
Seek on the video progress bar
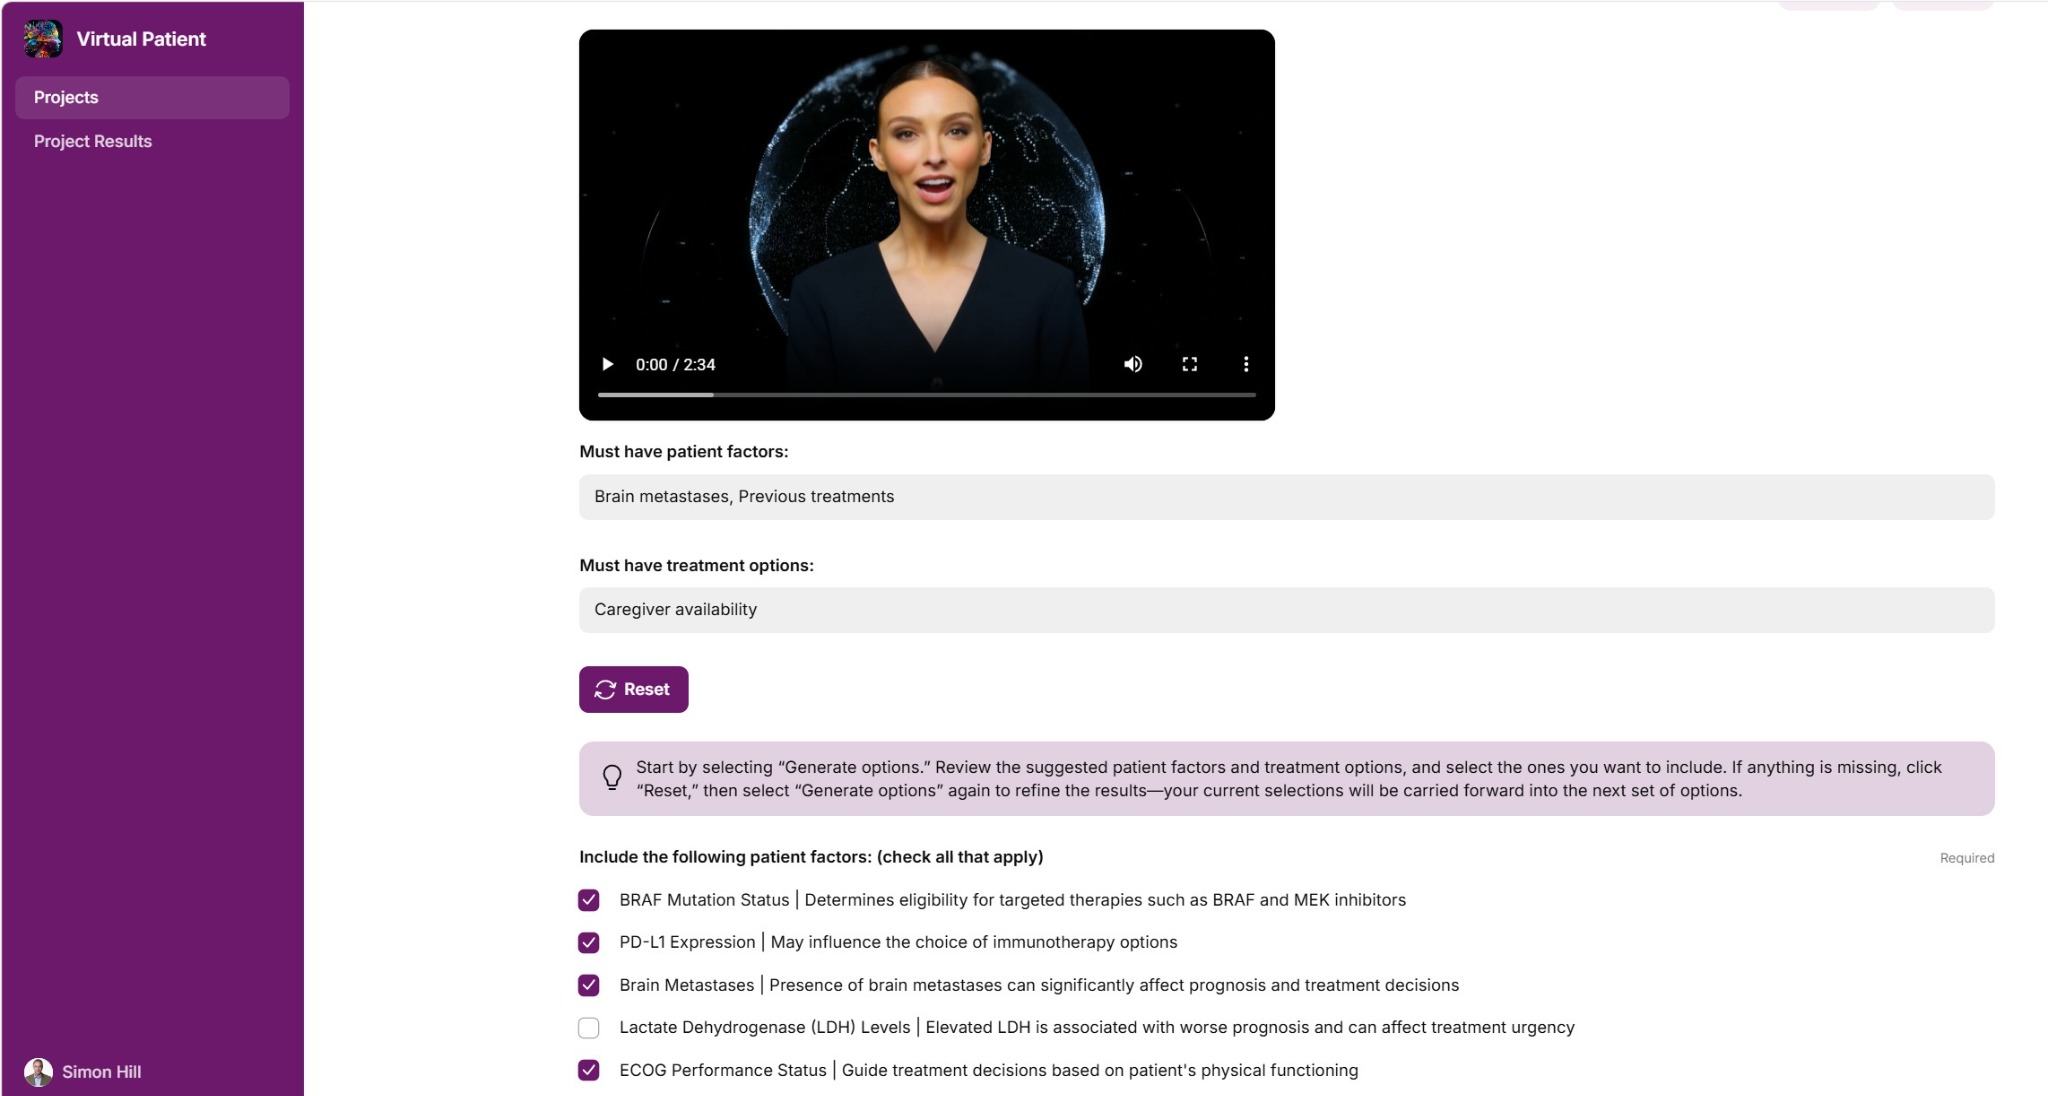[926, 395]
